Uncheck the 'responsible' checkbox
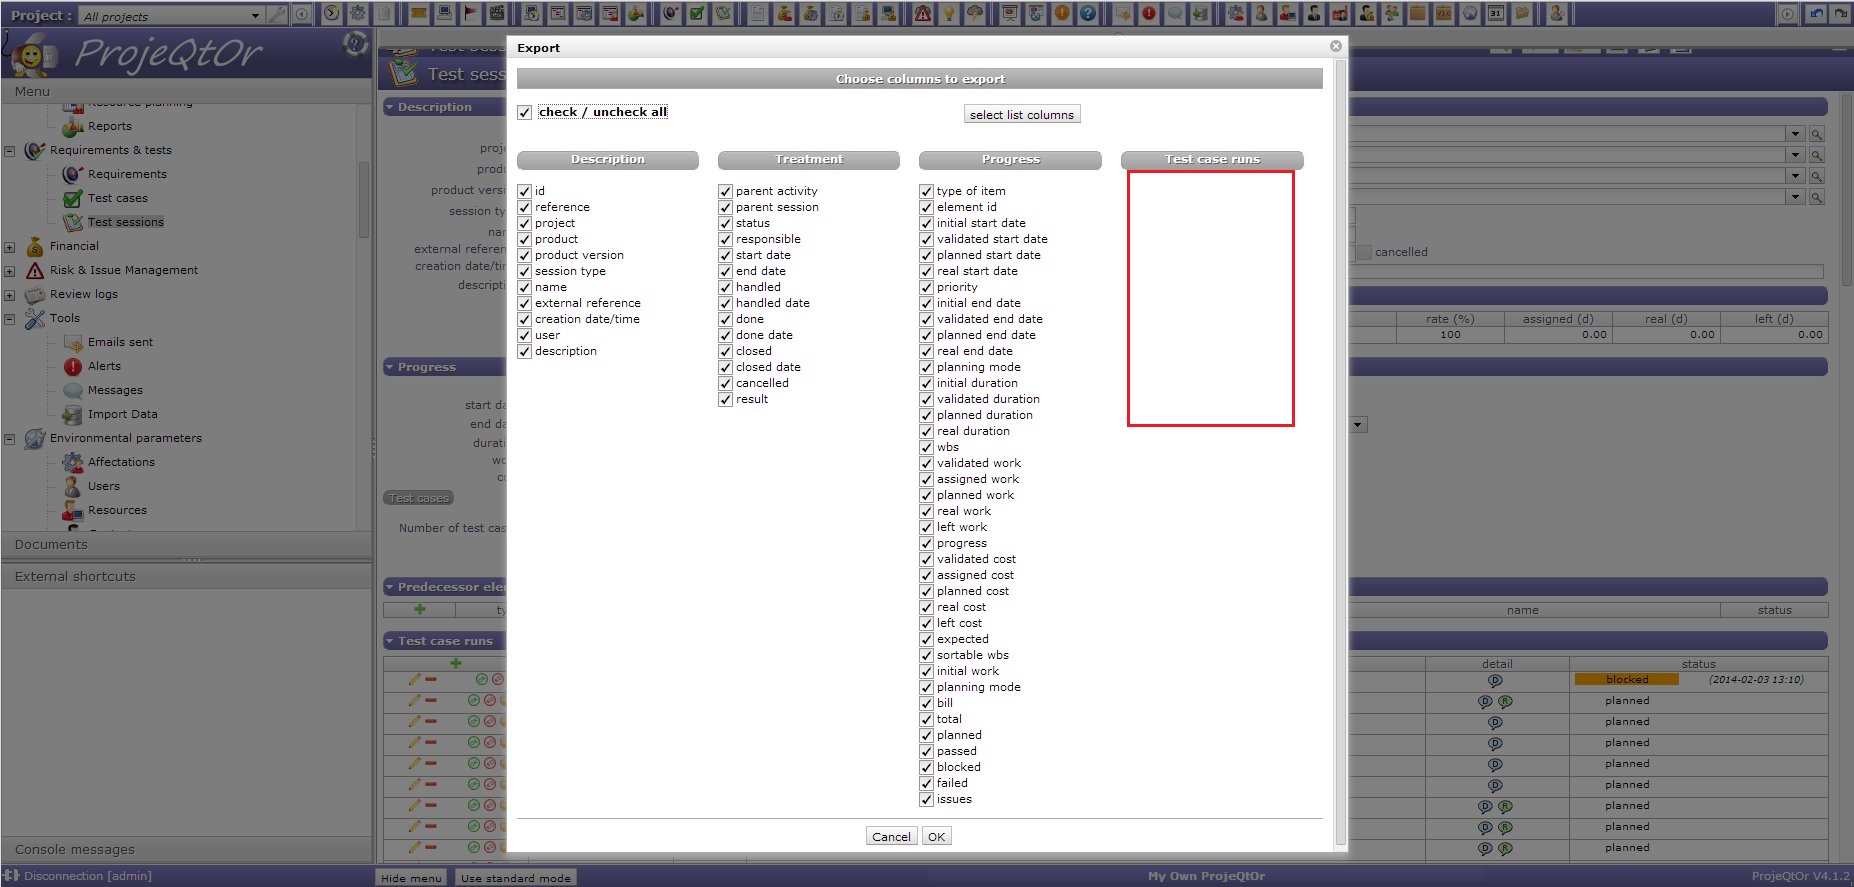This screenshot has height=887, width=1854. point(725,239)
